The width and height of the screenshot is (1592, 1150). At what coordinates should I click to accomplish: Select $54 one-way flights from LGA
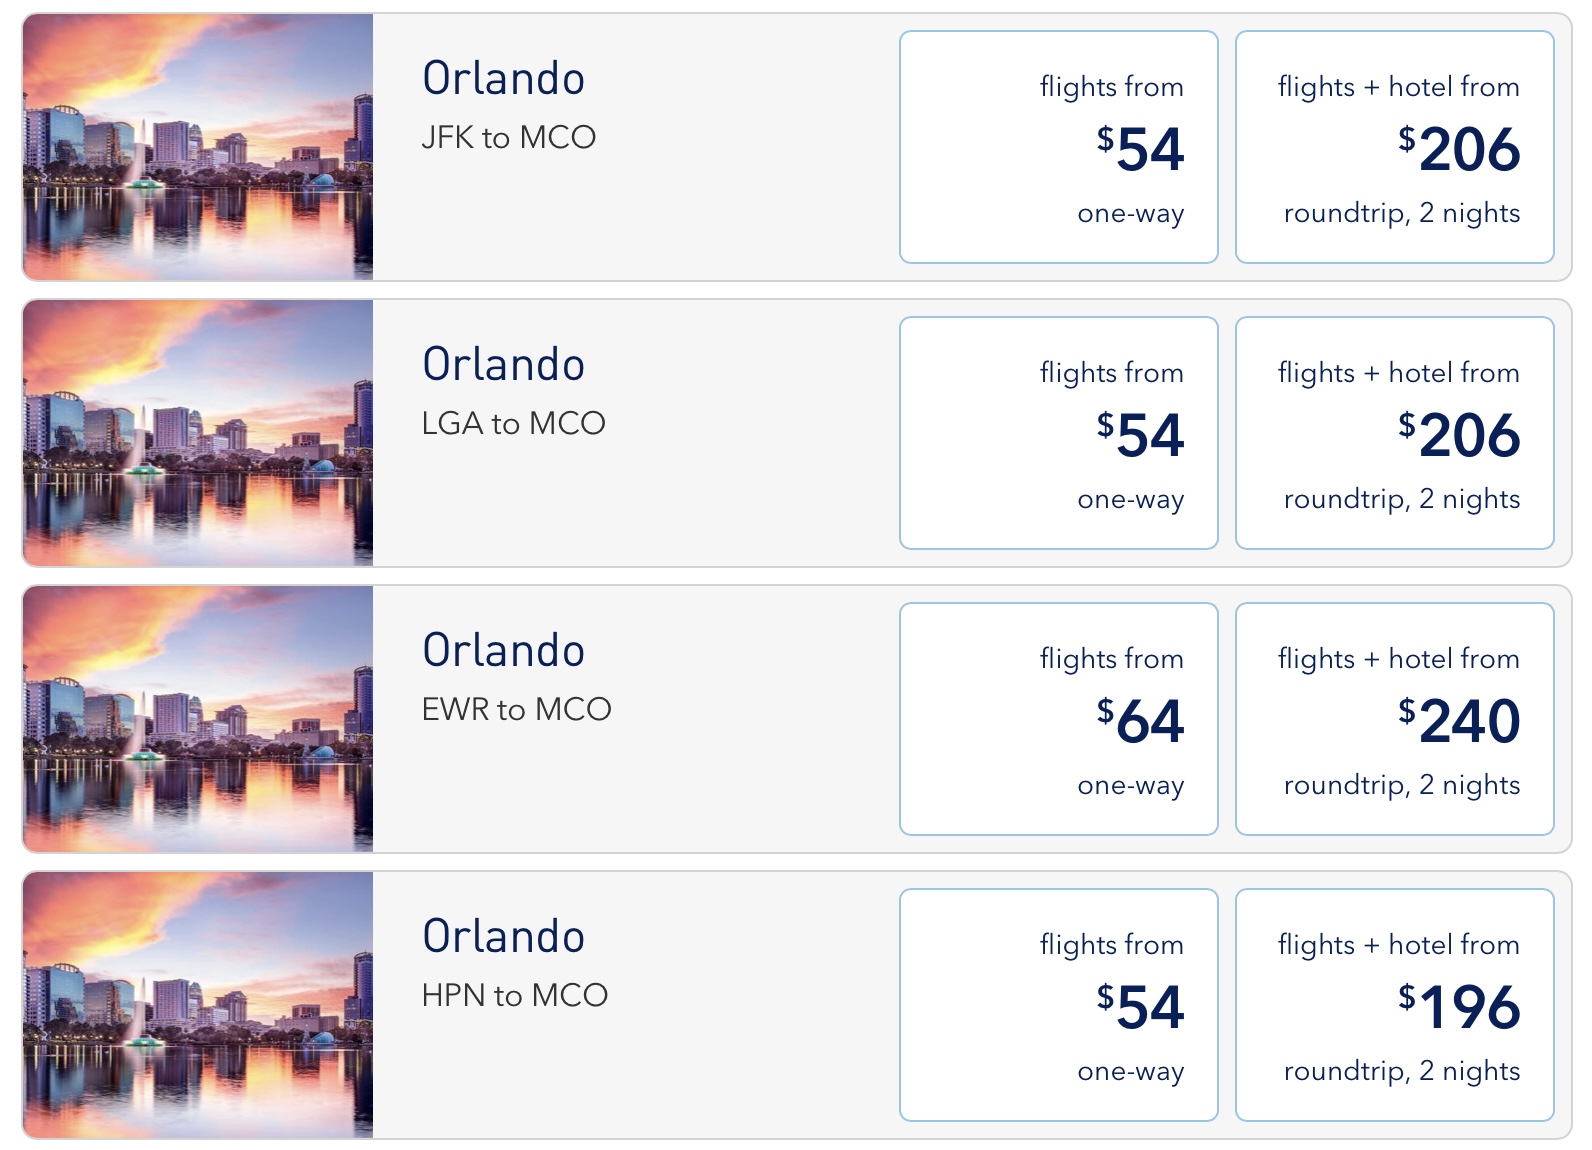[x=1058, y=433]
